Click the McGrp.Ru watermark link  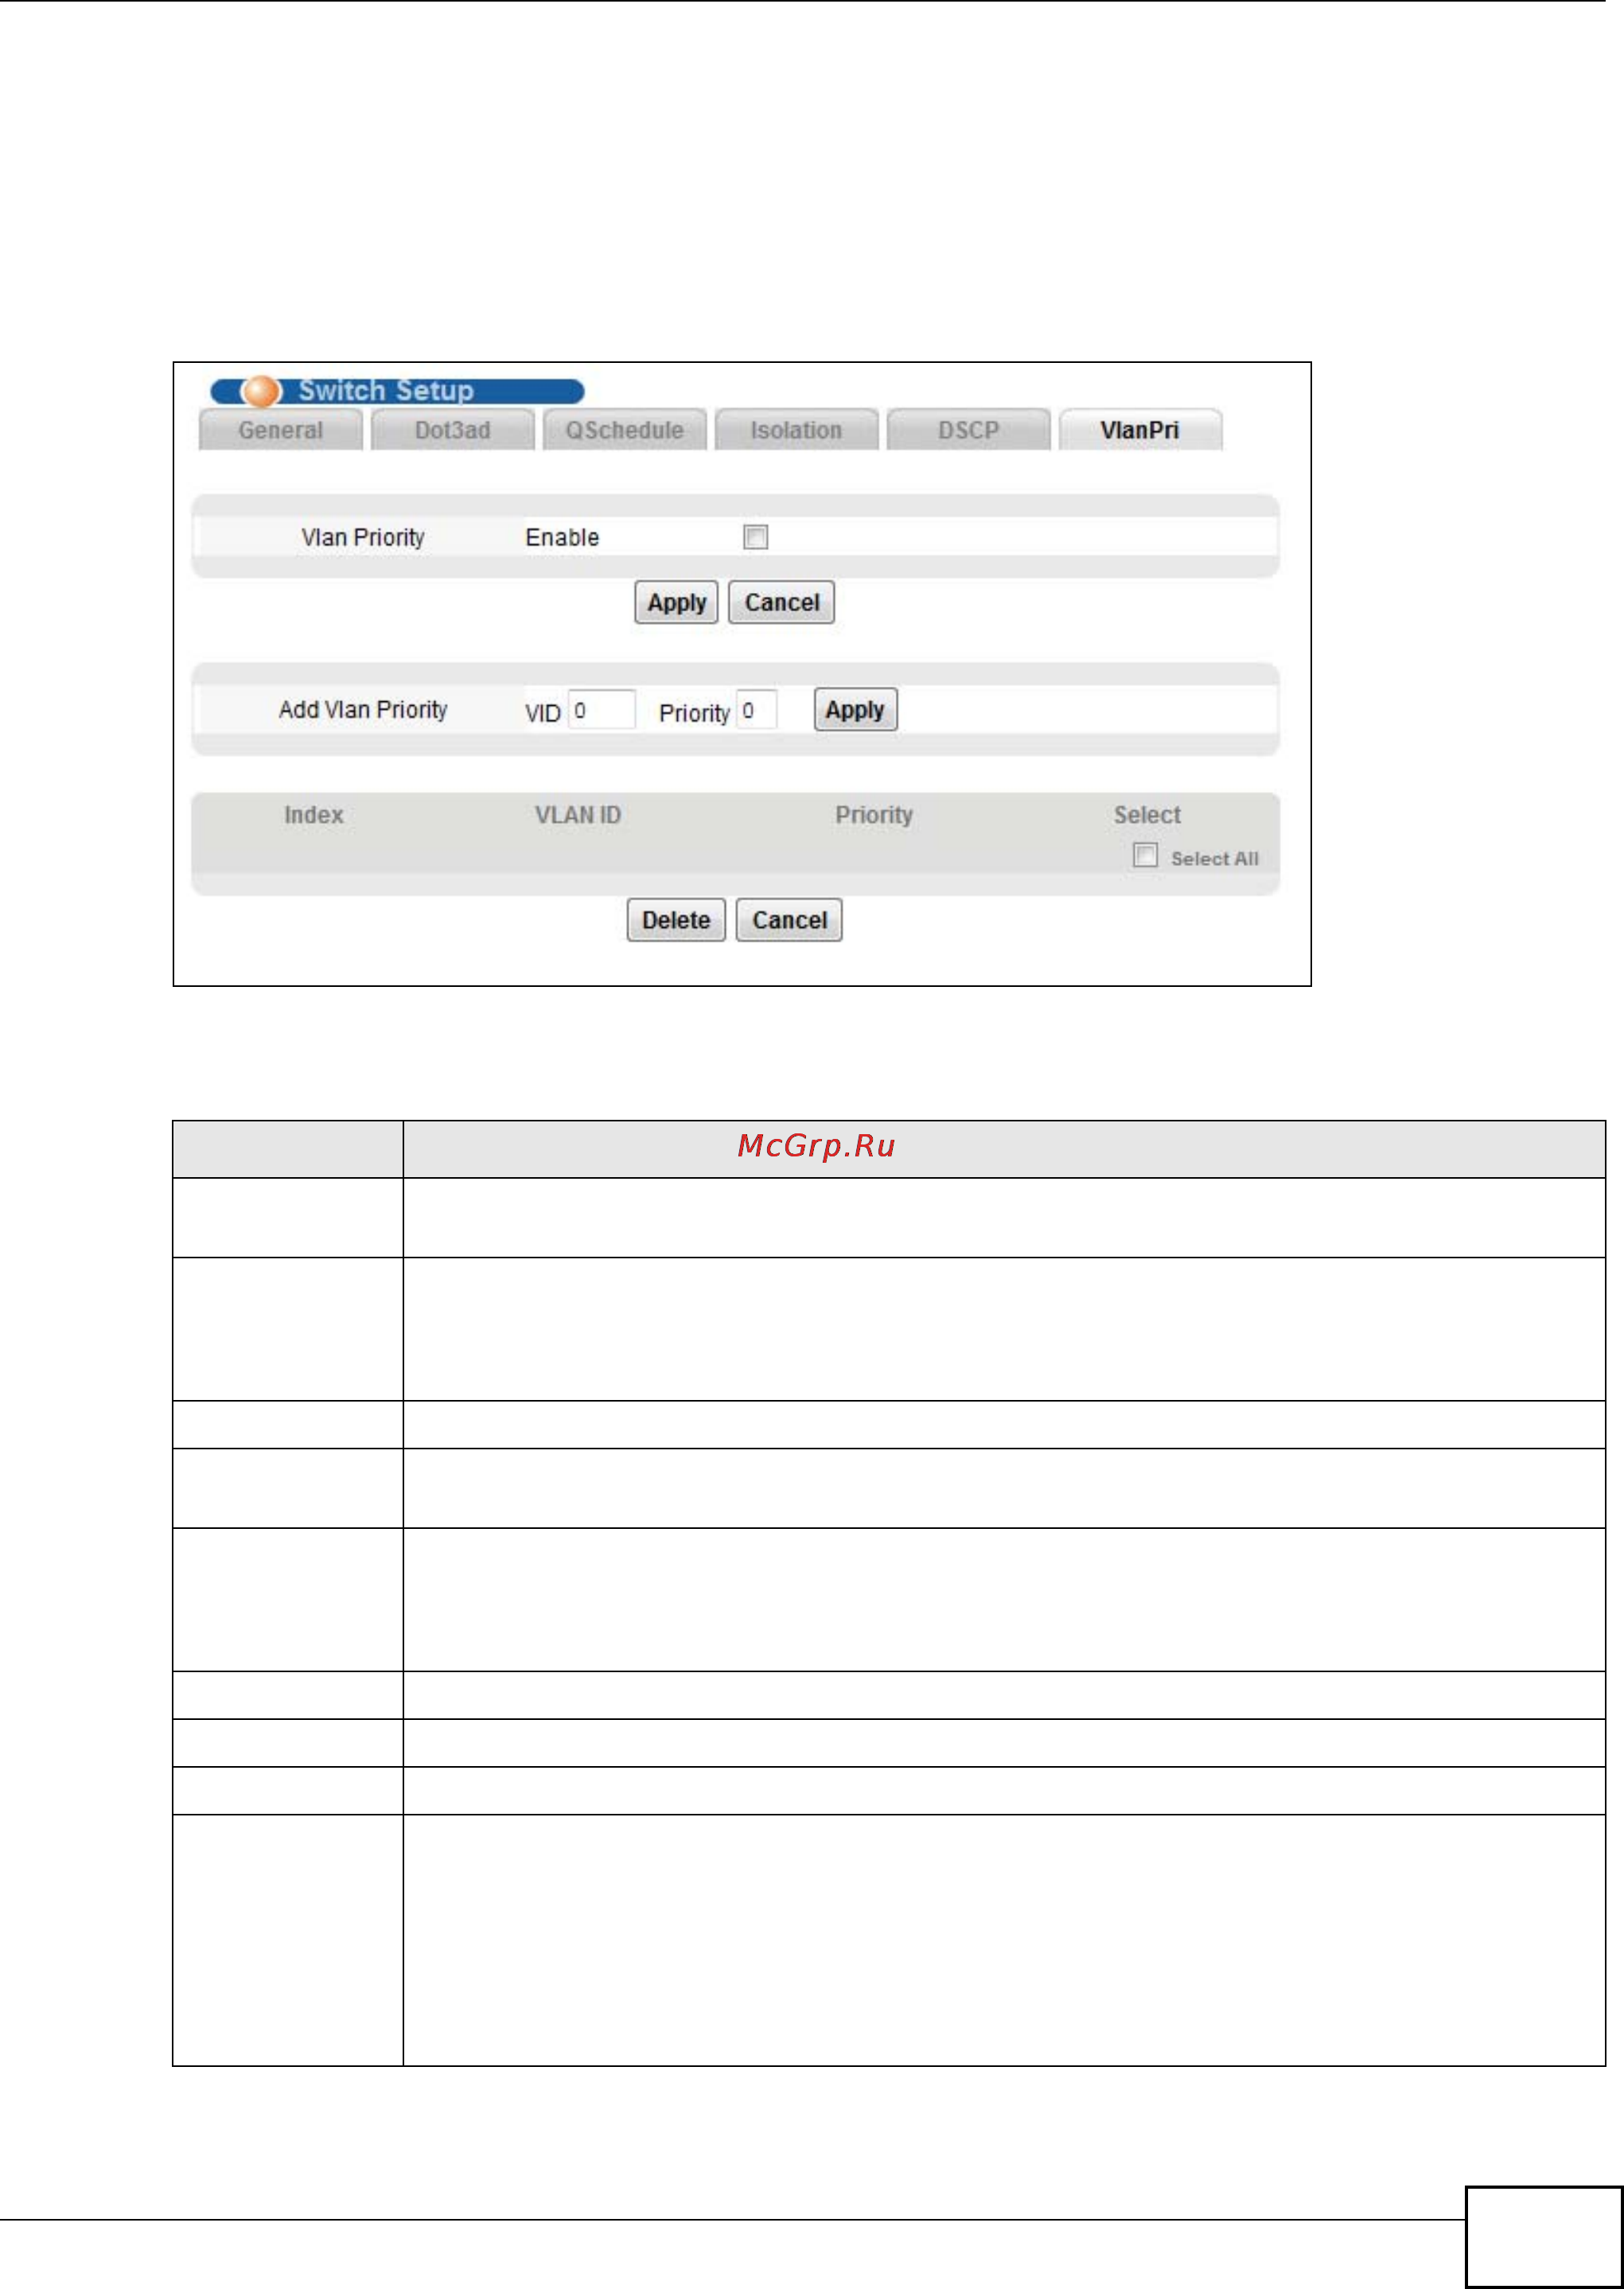(x=816, y=1146)
